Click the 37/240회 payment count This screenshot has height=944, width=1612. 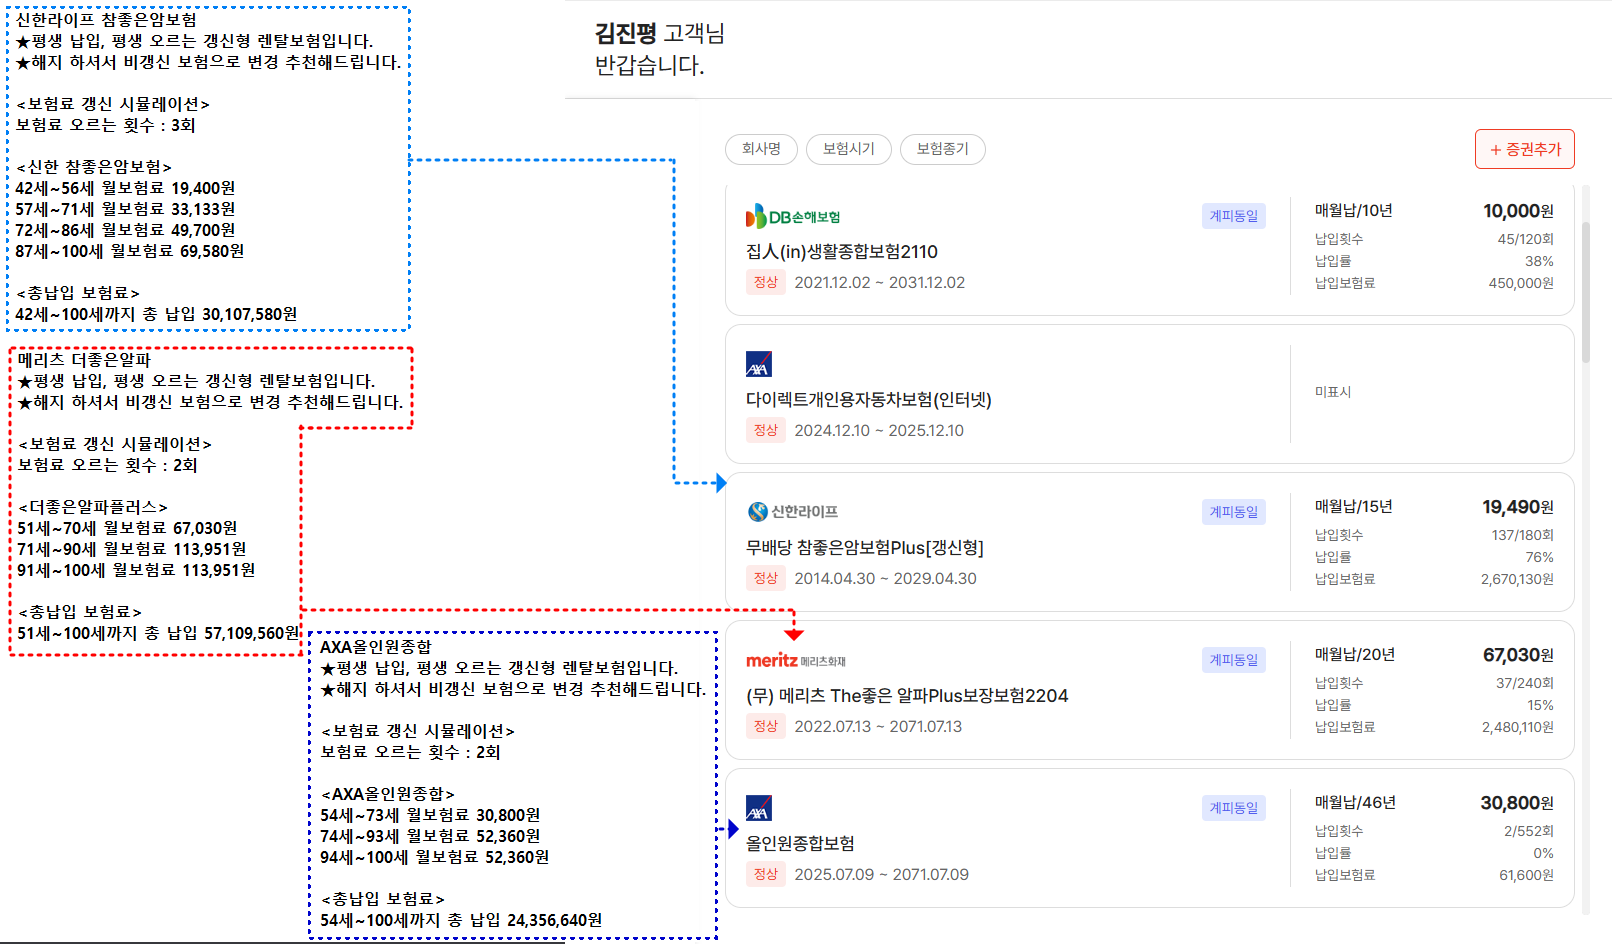point(1525,683)
